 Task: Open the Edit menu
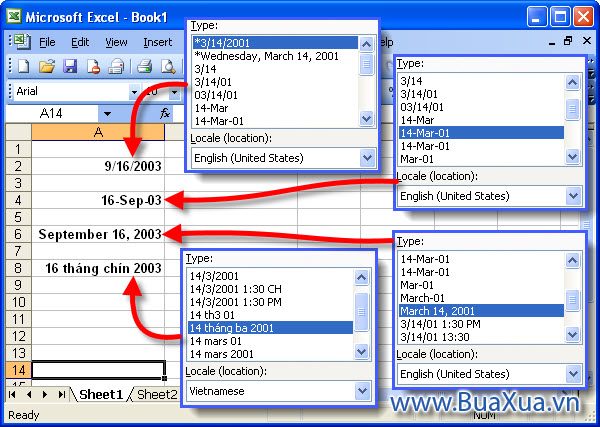point(80,42)
